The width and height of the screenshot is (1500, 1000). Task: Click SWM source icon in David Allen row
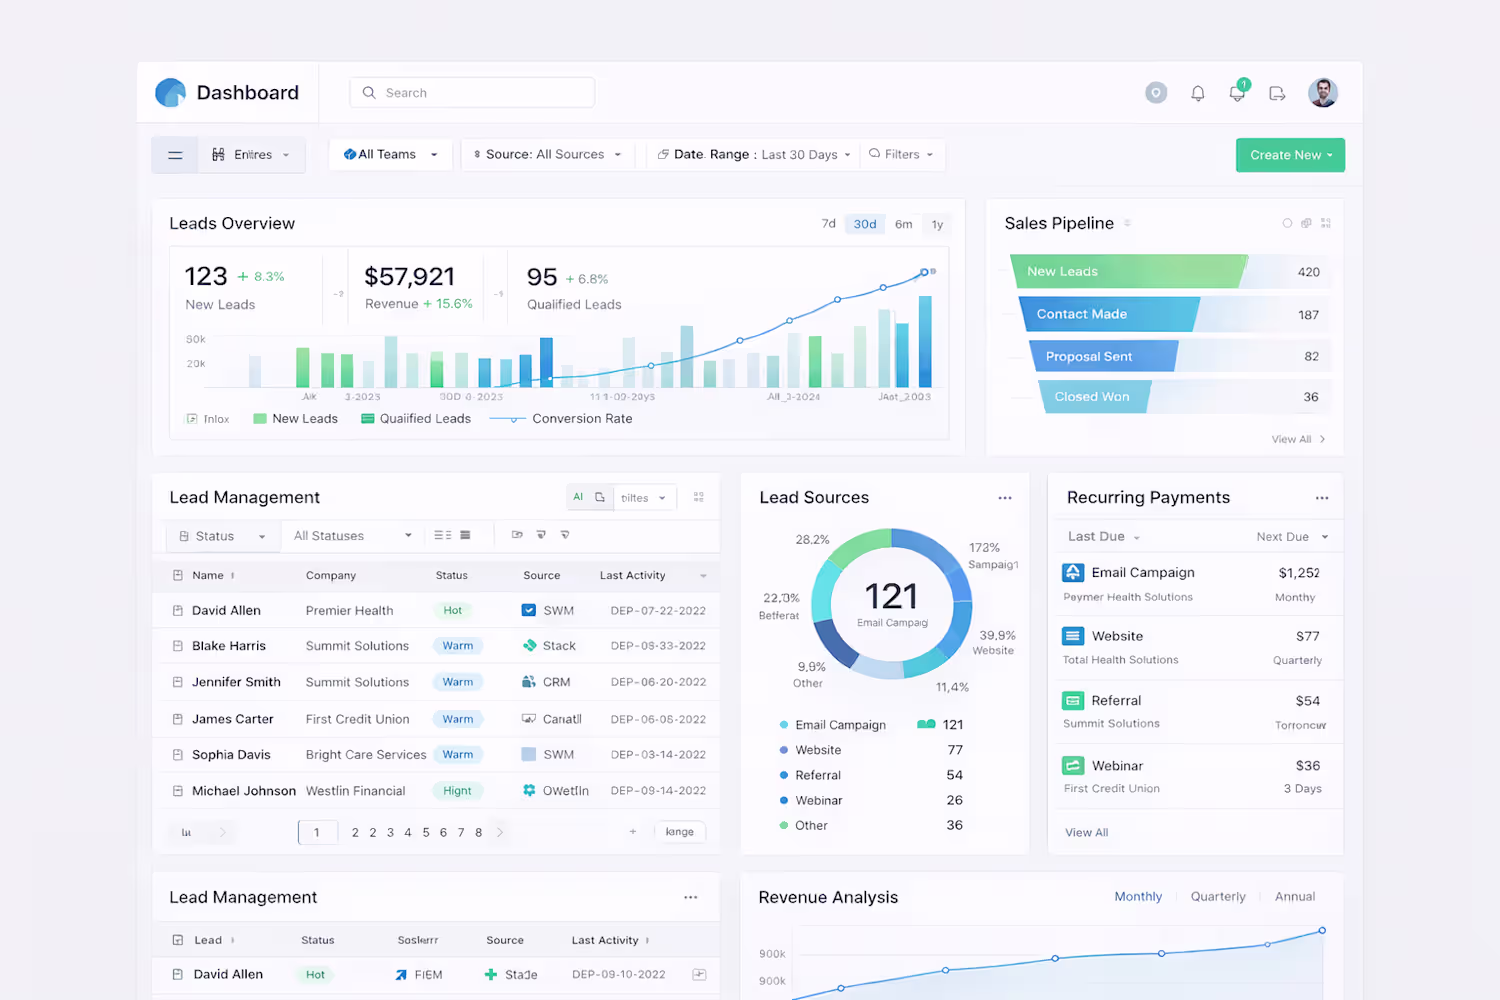point(529,610)
